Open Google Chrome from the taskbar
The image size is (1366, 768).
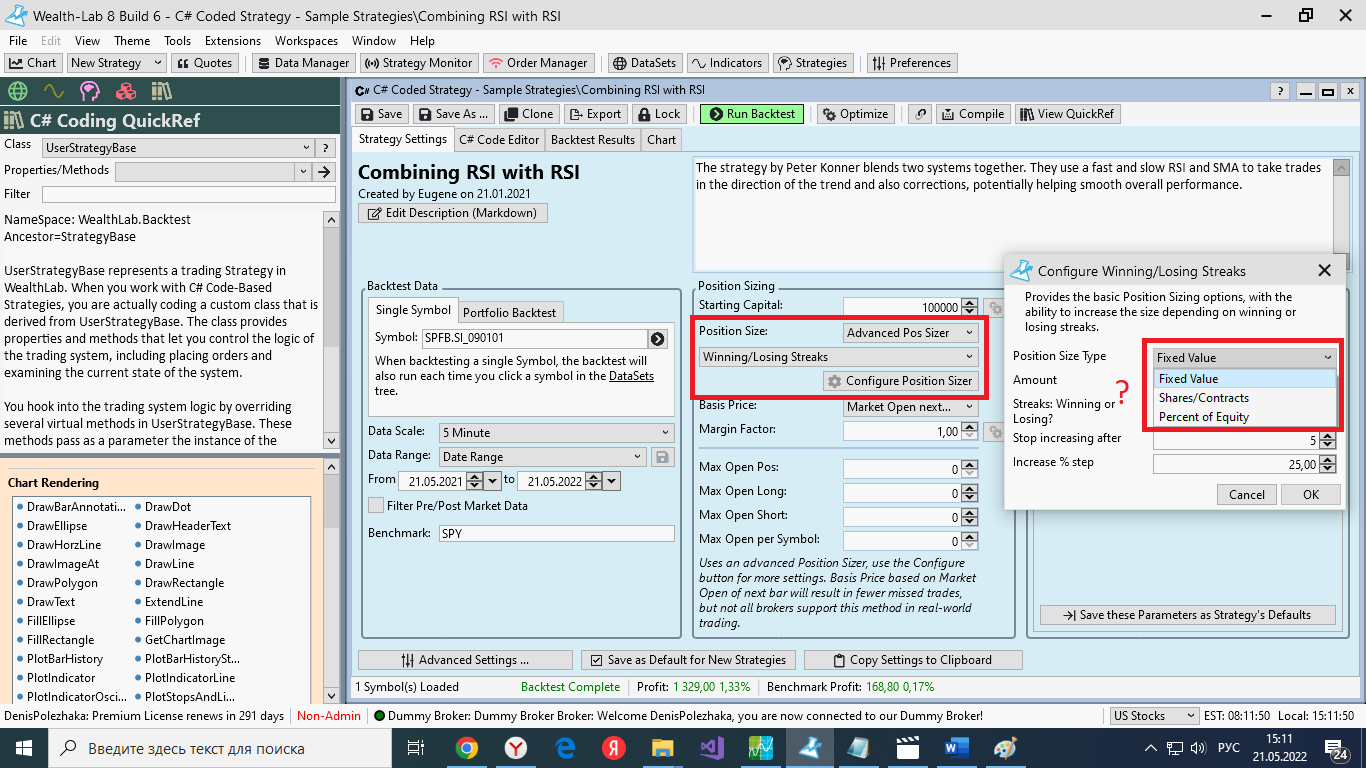[467, 748]
